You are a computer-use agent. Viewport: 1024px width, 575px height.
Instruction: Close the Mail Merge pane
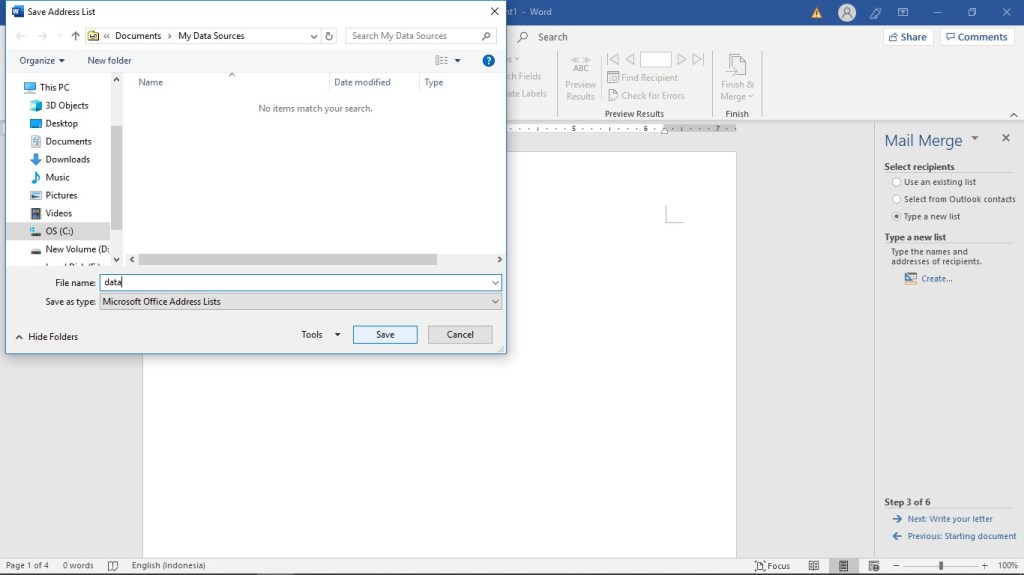pos(1005,139)
